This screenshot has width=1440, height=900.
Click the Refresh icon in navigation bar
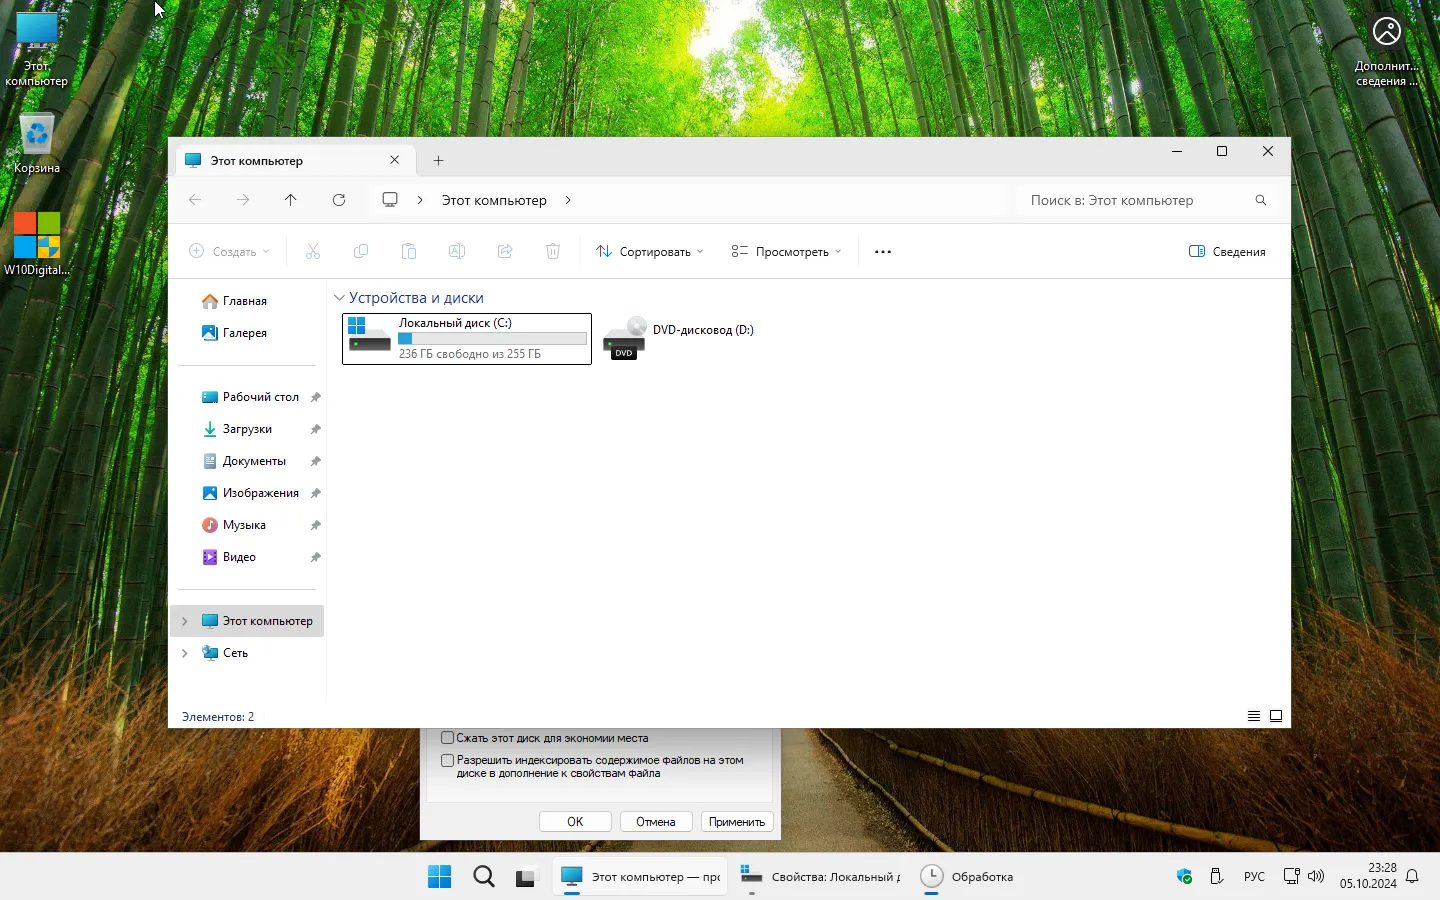[x=339, y=200]
